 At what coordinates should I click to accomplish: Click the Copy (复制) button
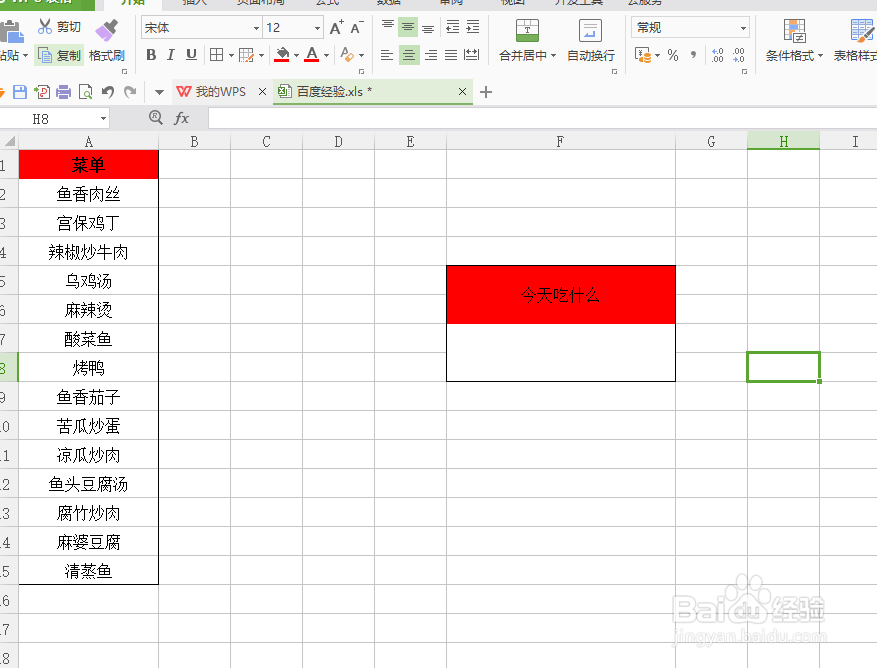coord(59,55)
